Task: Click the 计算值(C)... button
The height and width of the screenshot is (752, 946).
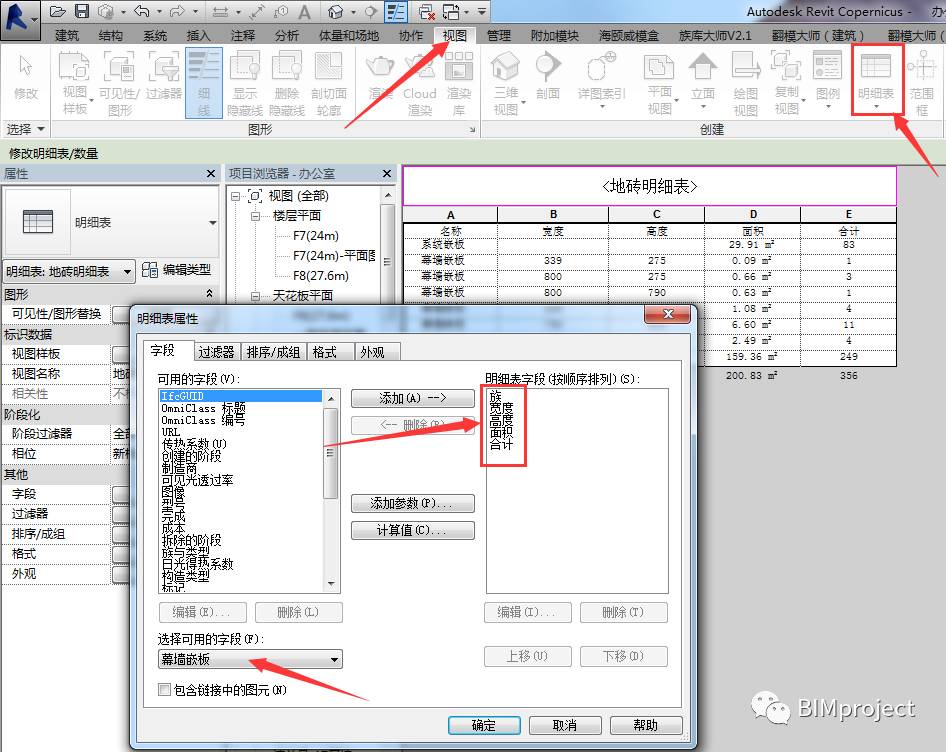Action: coord(413,530)
